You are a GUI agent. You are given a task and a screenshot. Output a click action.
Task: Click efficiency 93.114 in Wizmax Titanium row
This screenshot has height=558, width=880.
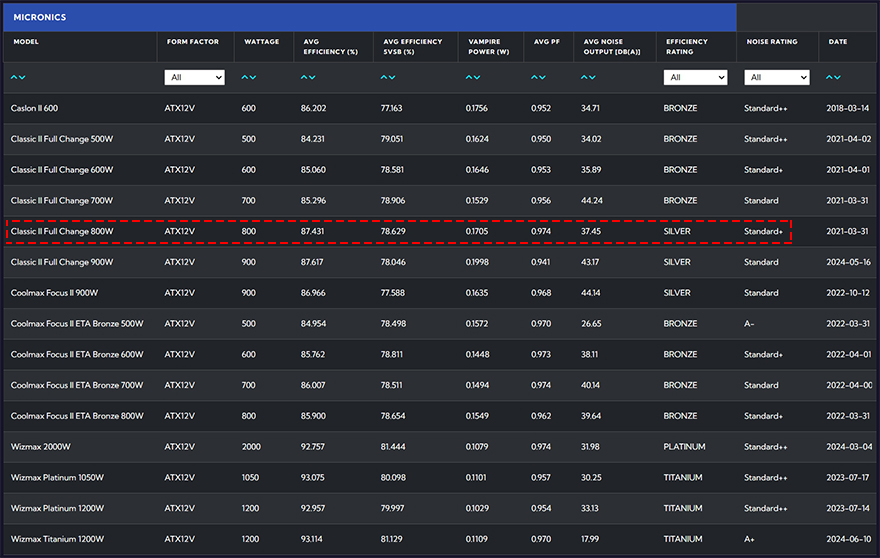pos(311,539)
